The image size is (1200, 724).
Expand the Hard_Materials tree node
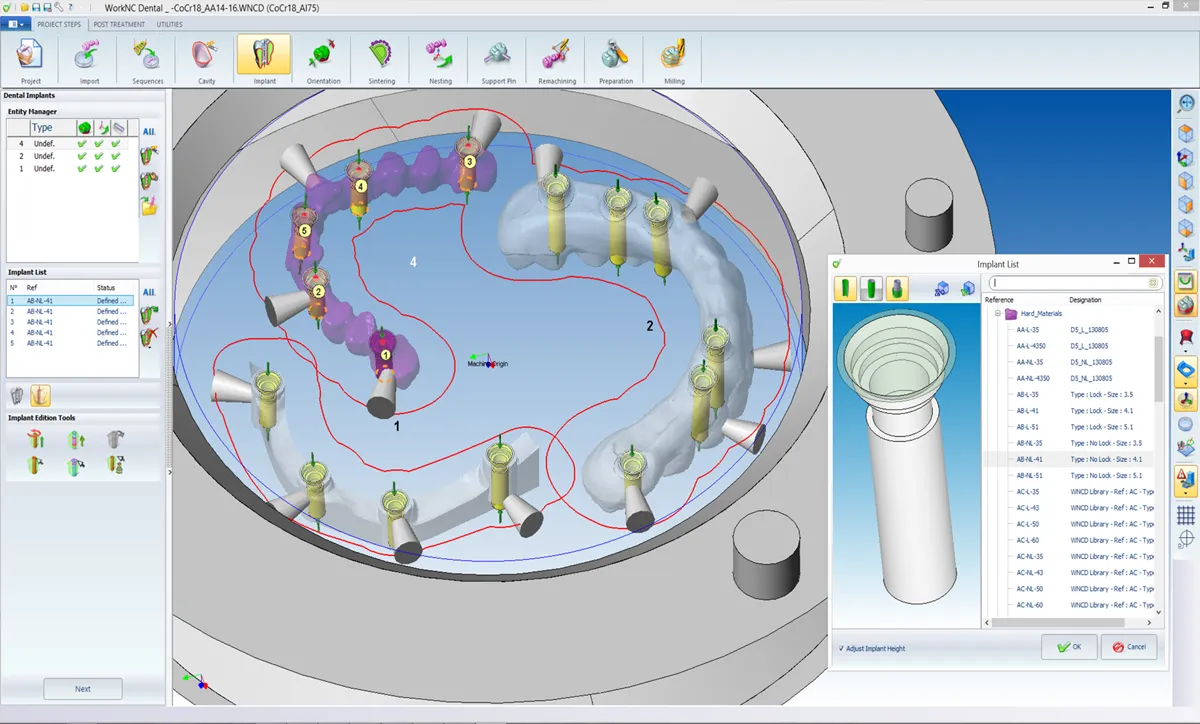(x=997, y=313)
